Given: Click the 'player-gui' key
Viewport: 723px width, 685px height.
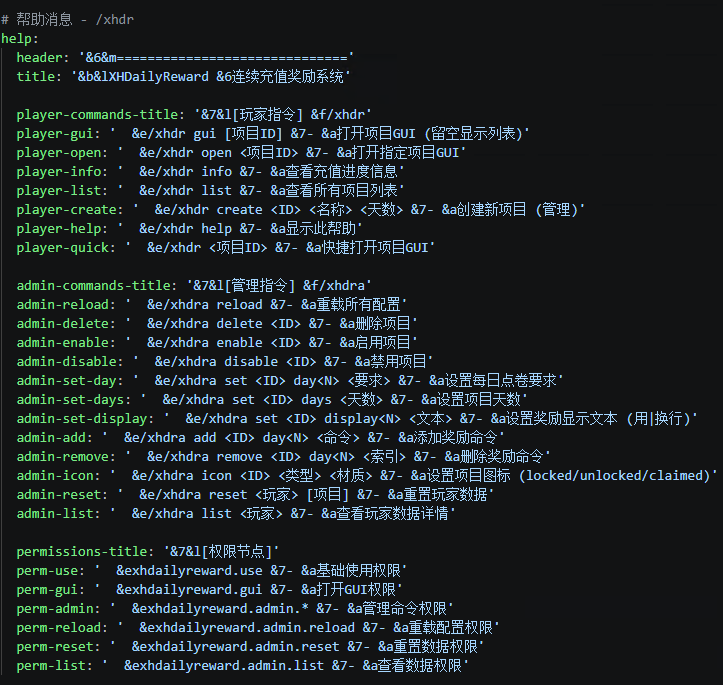Looking at the screenshot, I should [x=55, y=134].
